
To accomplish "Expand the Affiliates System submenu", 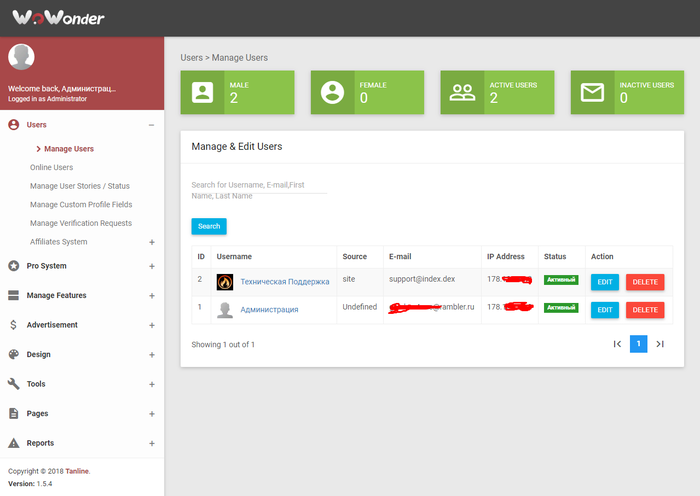I will 152,242.
